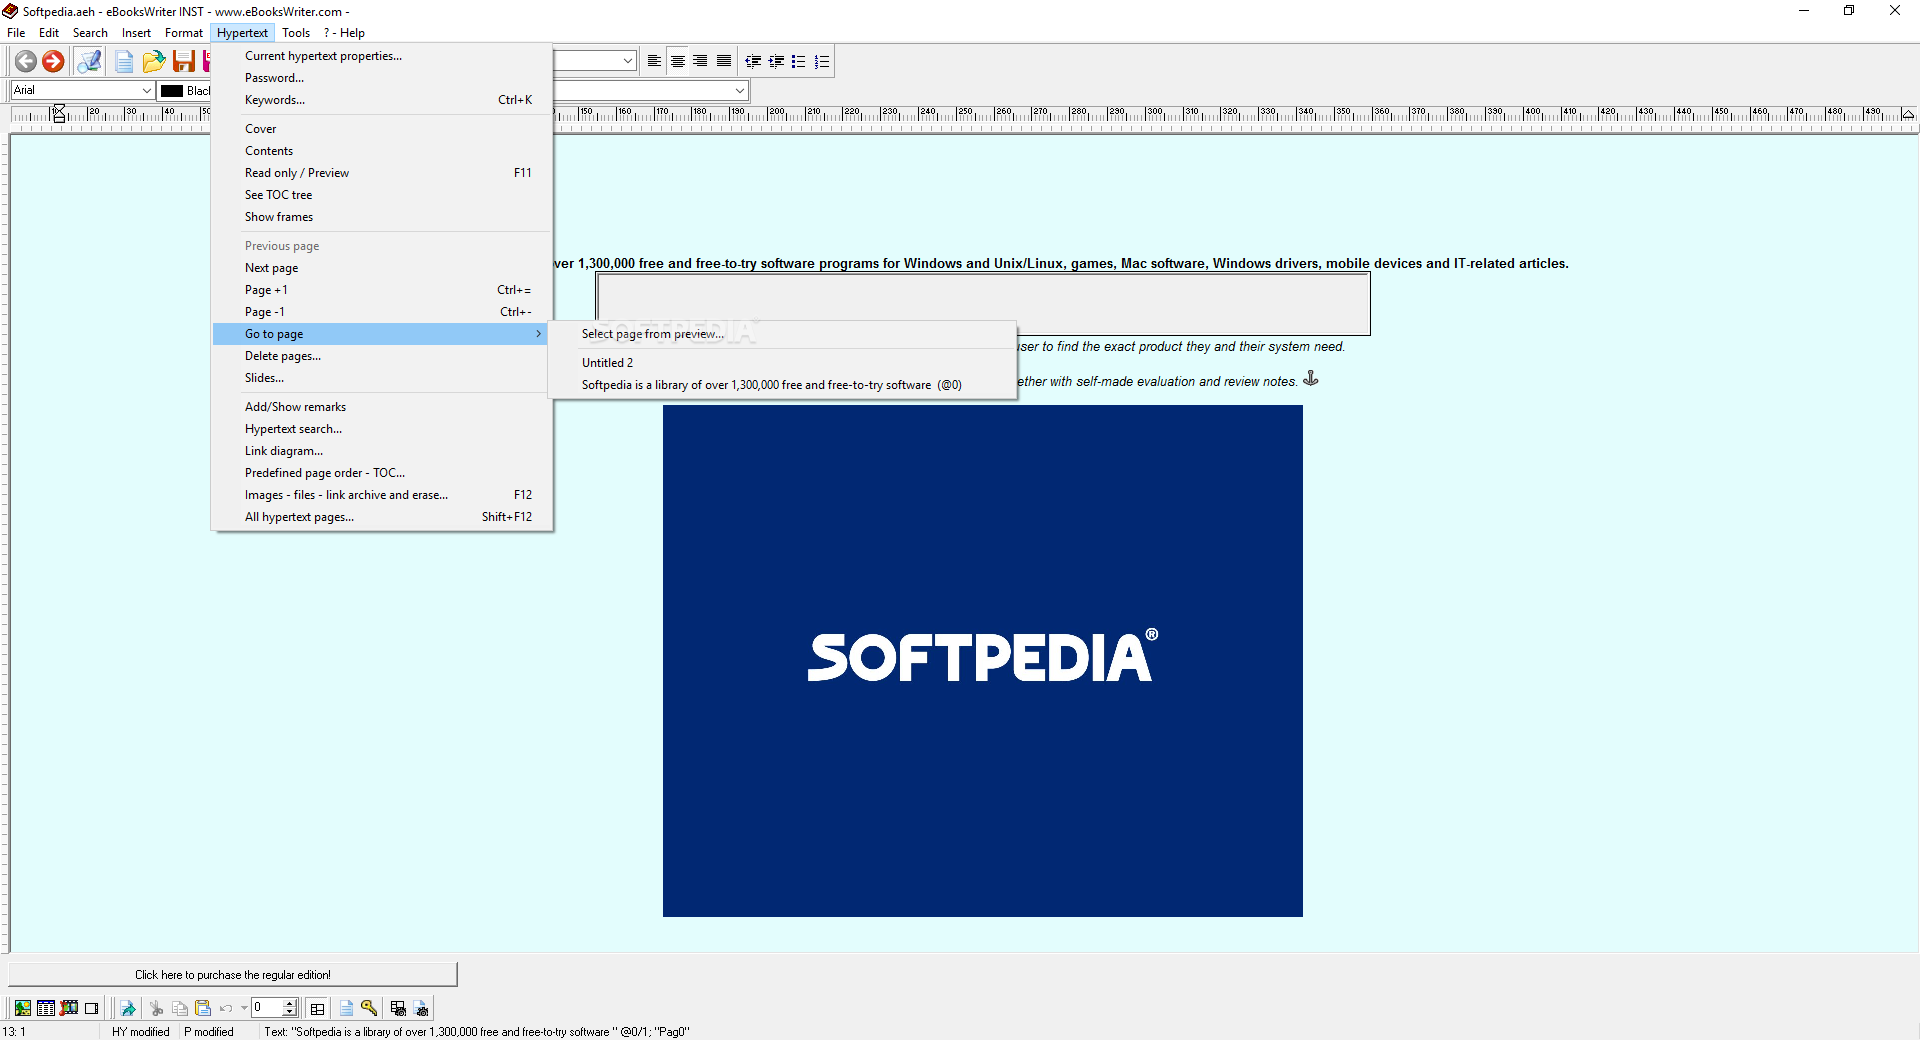Save the book with the floppy icon
The width and height of the screenshot is (1920, 1040).
point(183,62)
